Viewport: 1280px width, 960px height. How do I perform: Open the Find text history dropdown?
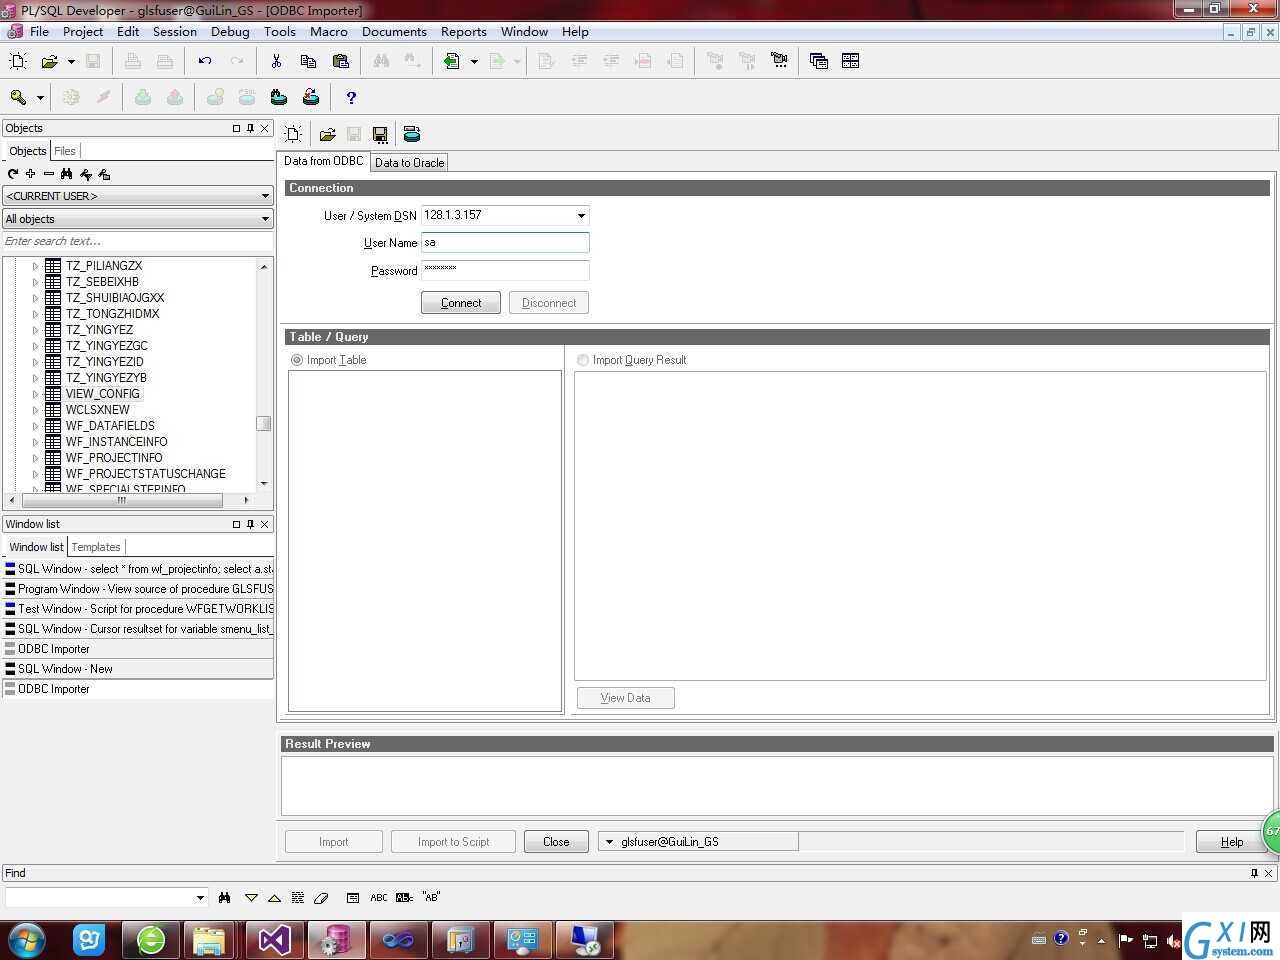point(200,898)
